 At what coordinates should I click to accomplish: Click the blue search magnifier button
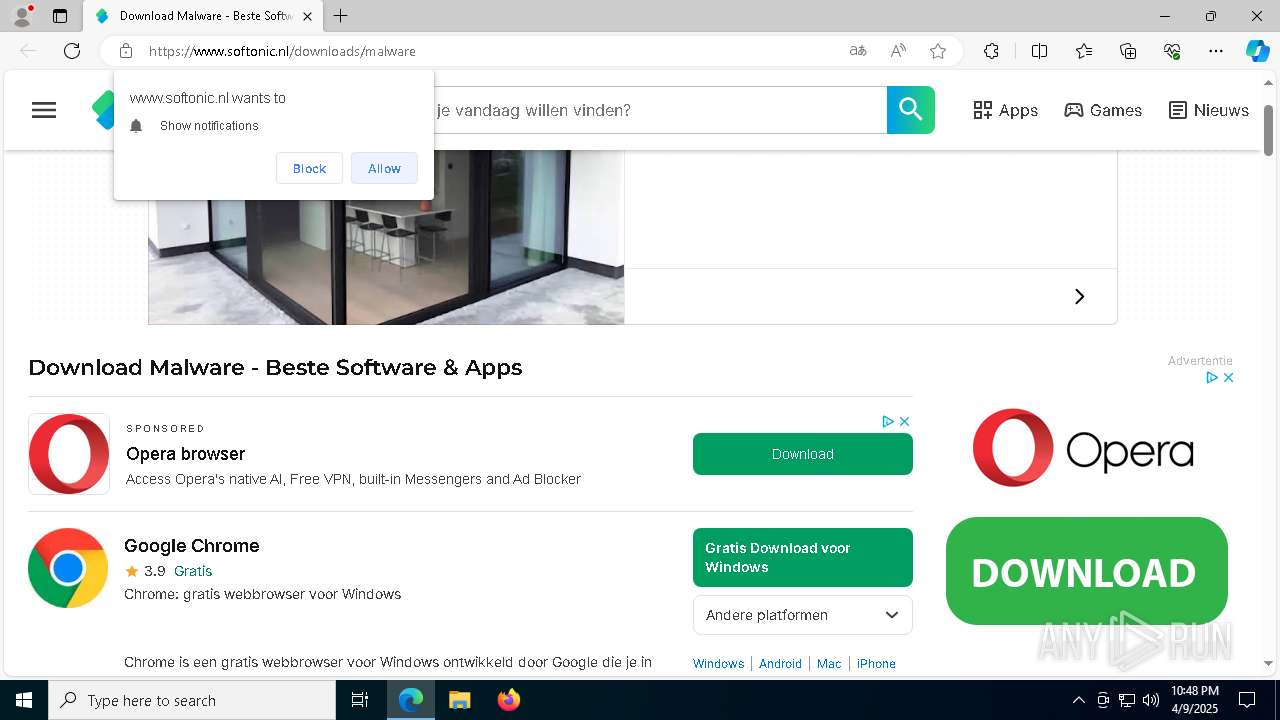click(x=911, y=110)
